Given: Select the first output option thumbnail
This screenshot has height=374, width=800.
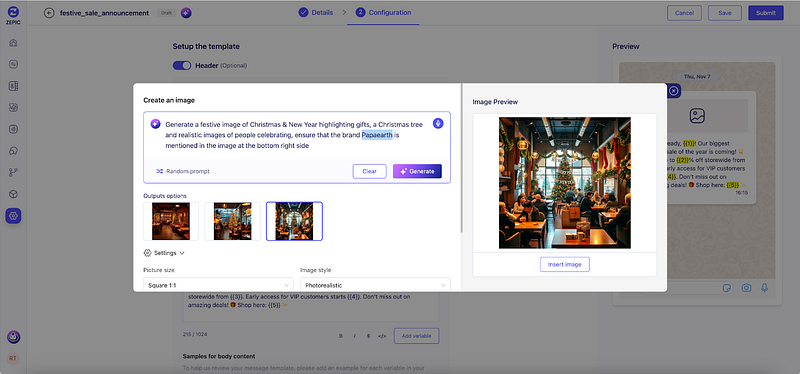Looking at the screenshot, I should pyautogui.click(x=171, y=221).
